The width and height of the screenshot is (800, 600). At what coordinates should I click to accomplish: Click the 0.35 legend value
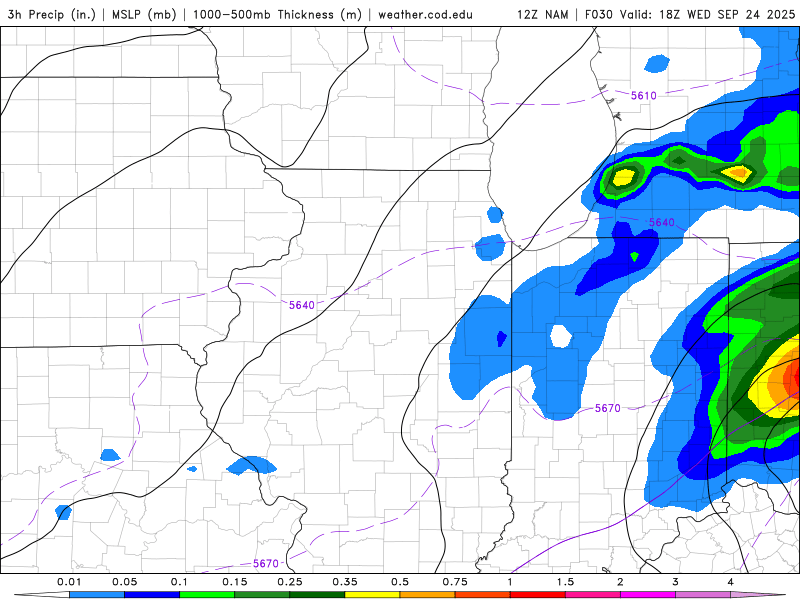tap(345, 582)
